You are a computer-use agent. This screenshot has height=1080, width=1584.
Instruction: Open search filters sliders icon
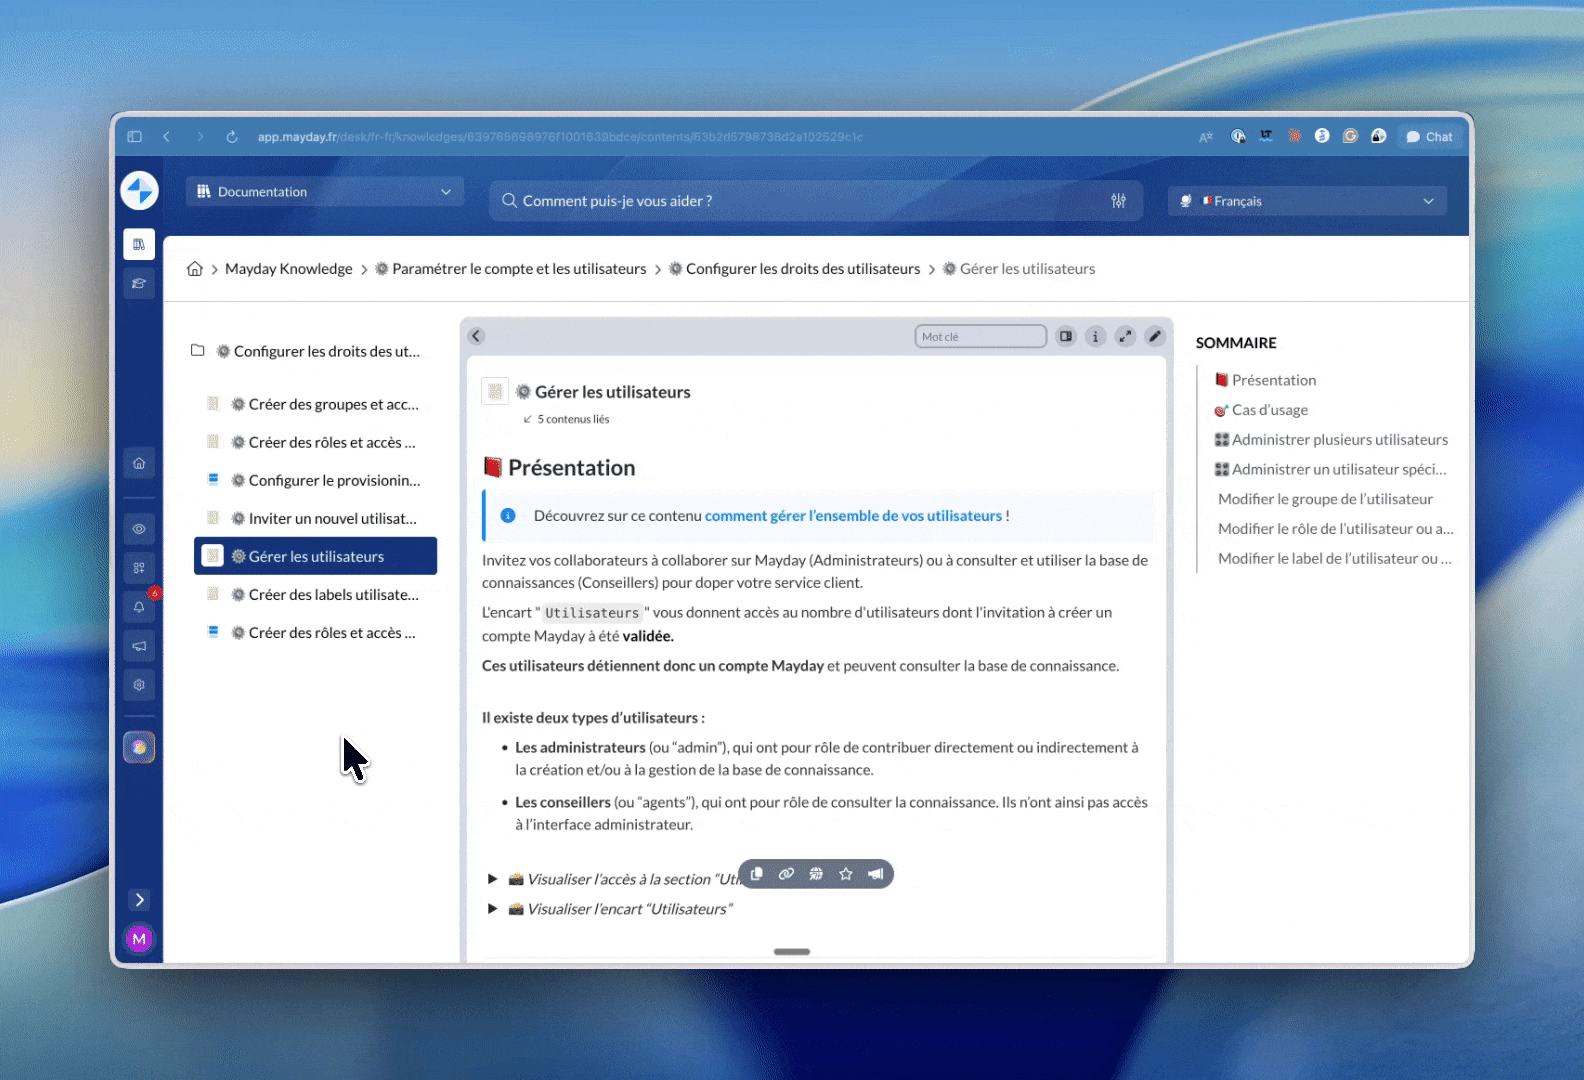pos(1118,201)
